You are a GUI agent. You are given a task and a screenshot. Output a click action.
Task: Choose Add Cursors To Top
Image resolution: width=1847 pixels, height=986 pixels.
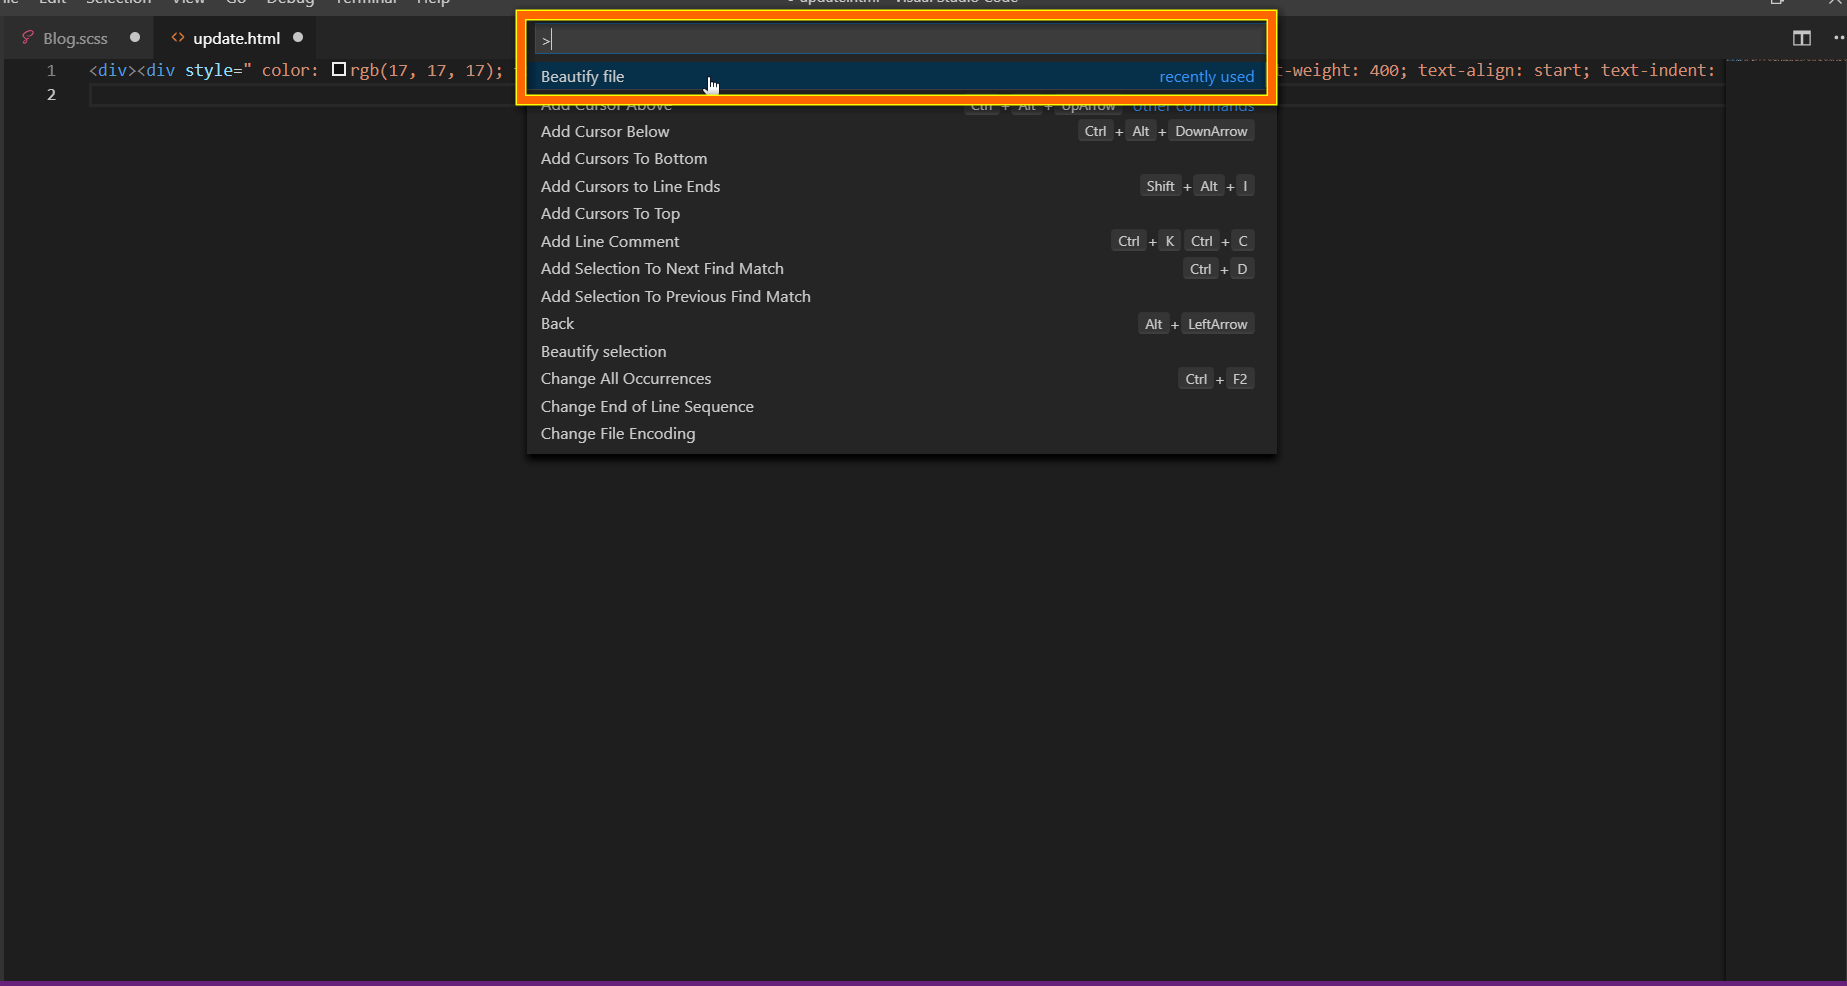pos(901,214)
